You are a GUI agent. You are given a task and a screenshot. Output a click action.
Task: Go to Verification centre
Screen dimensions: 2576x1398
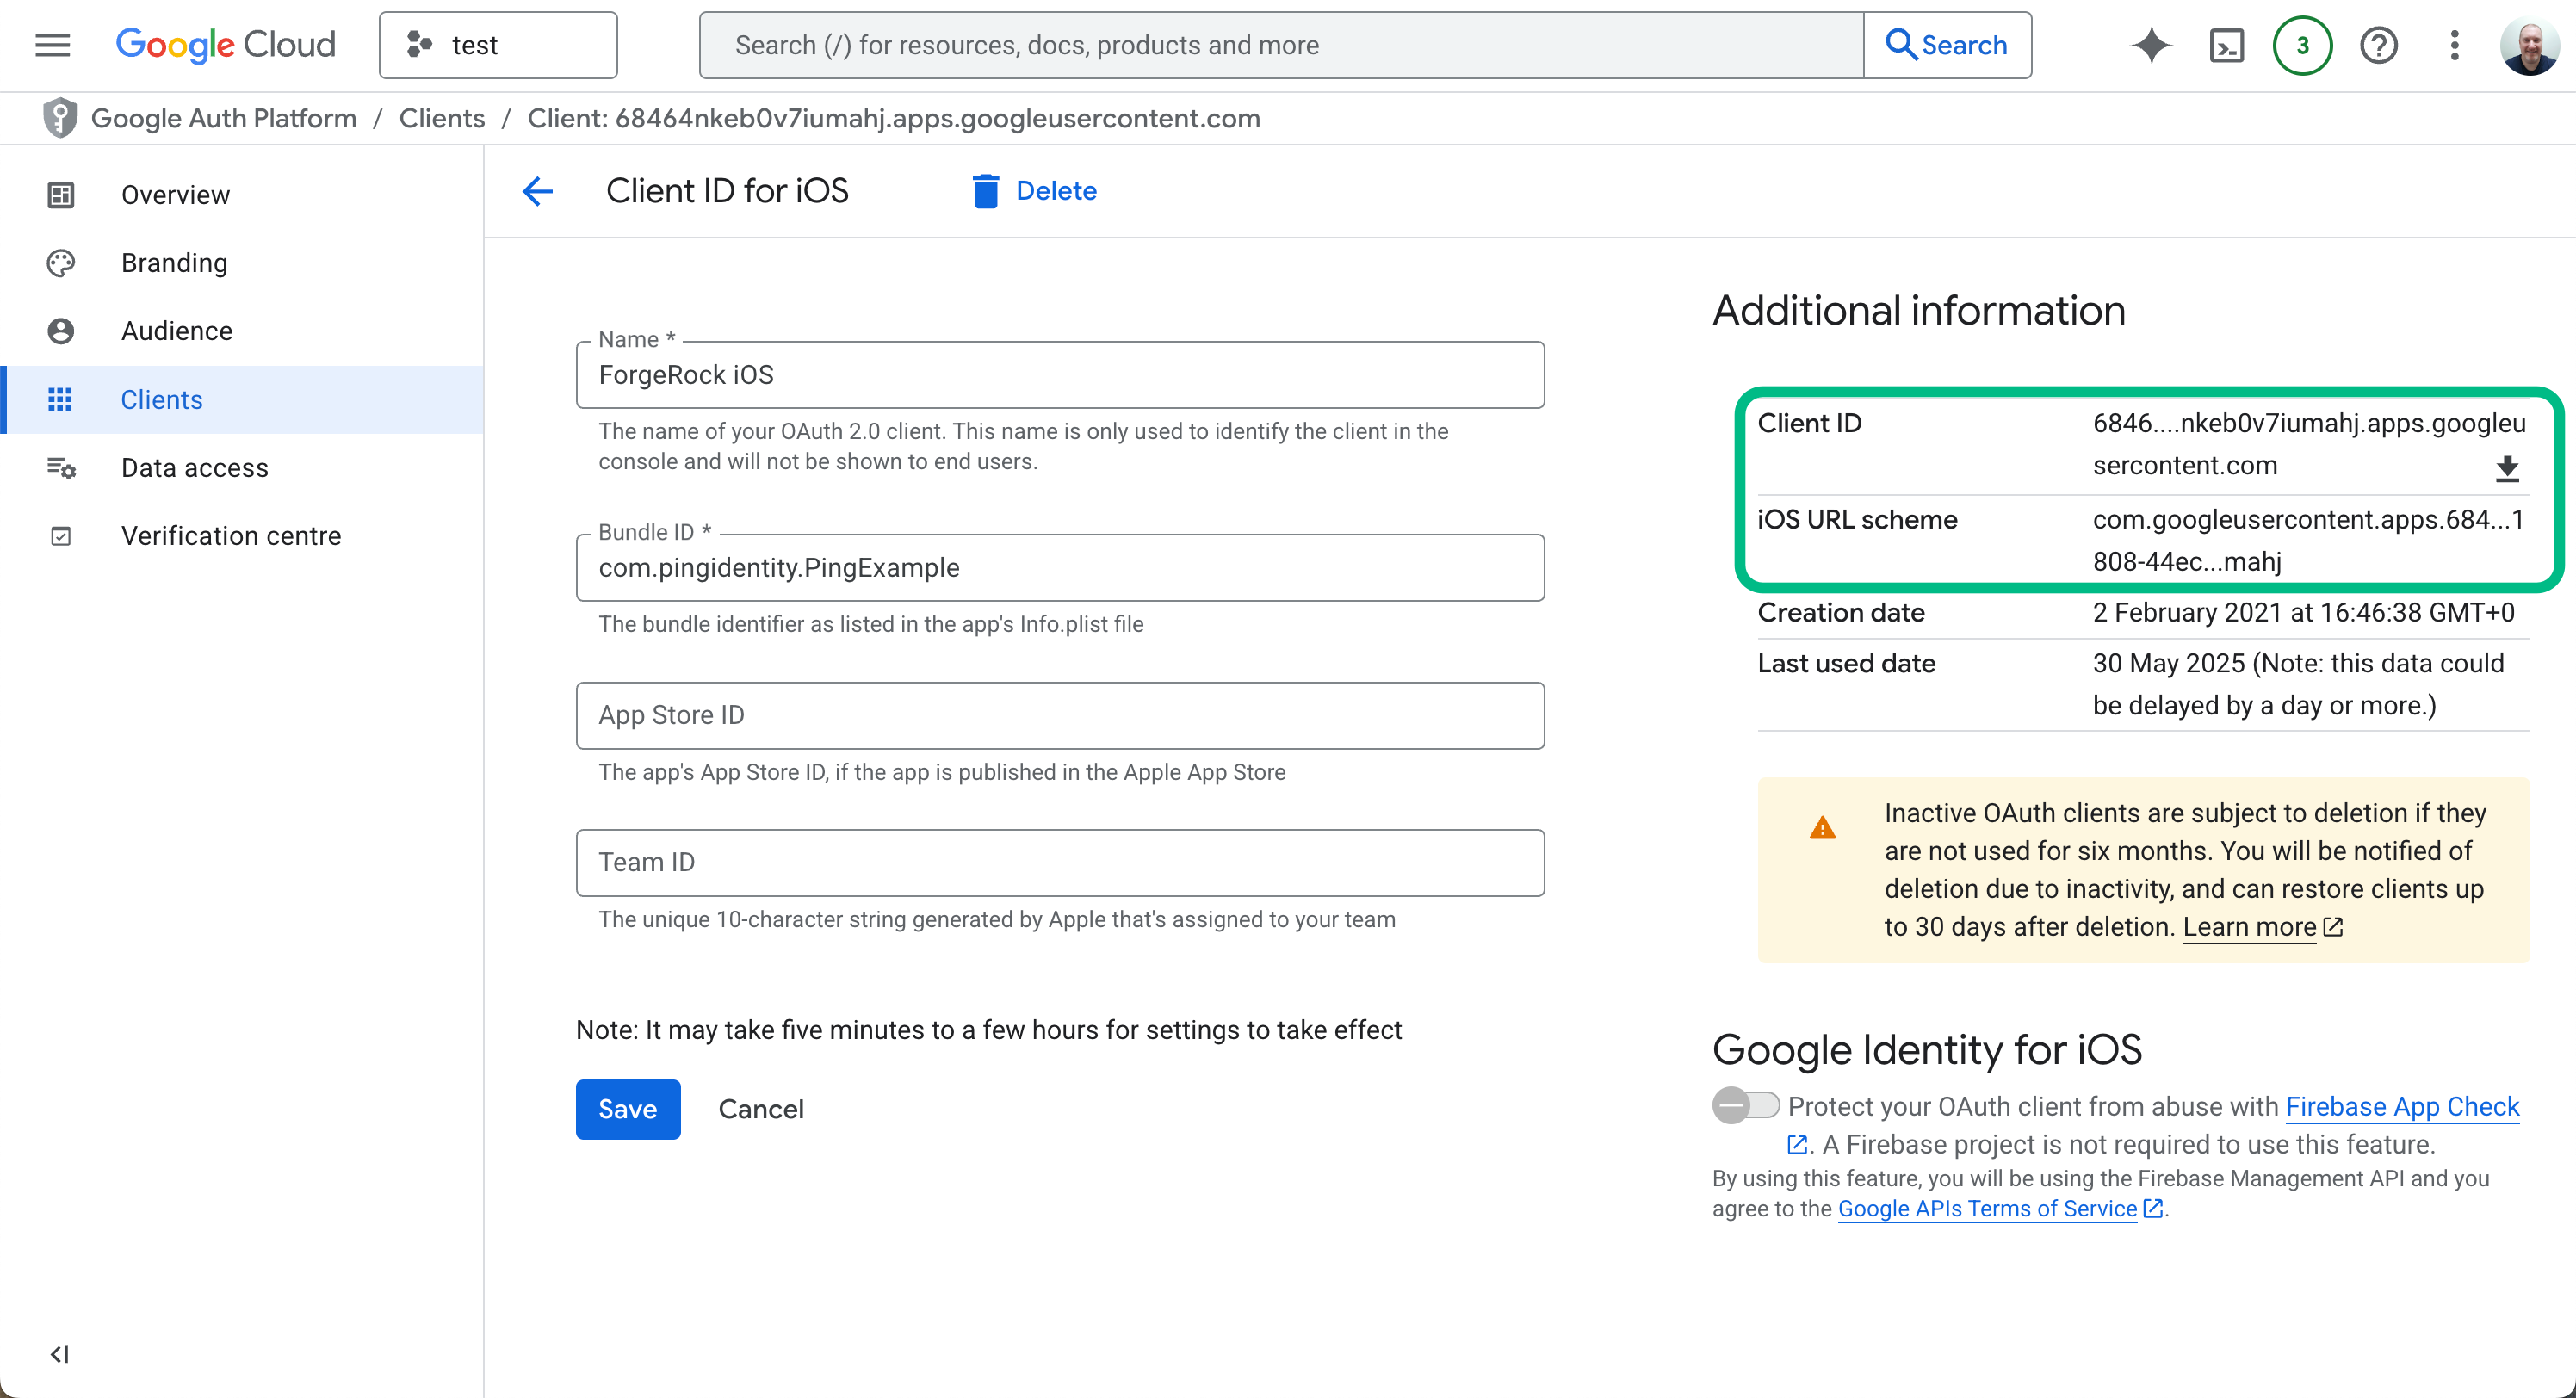230,535
